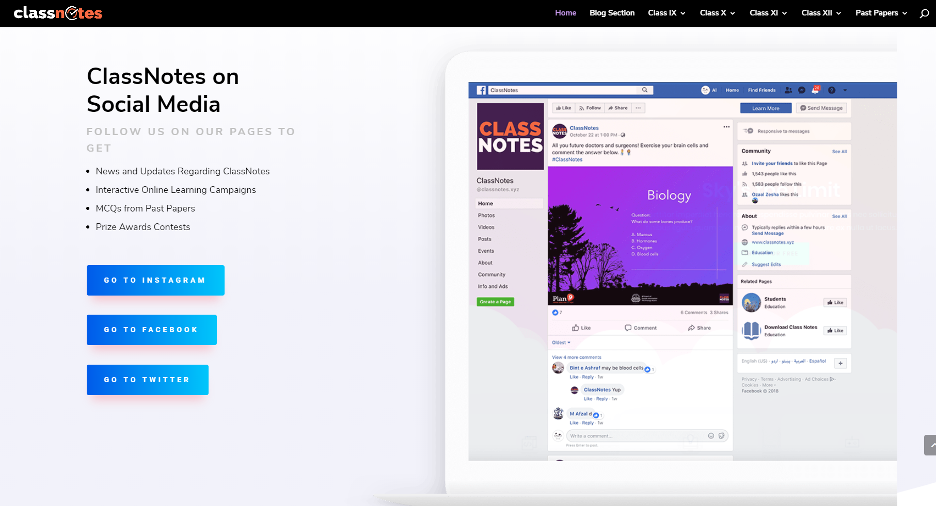
Task: Click the Go To Twitter button
Action: click(147, 380)
